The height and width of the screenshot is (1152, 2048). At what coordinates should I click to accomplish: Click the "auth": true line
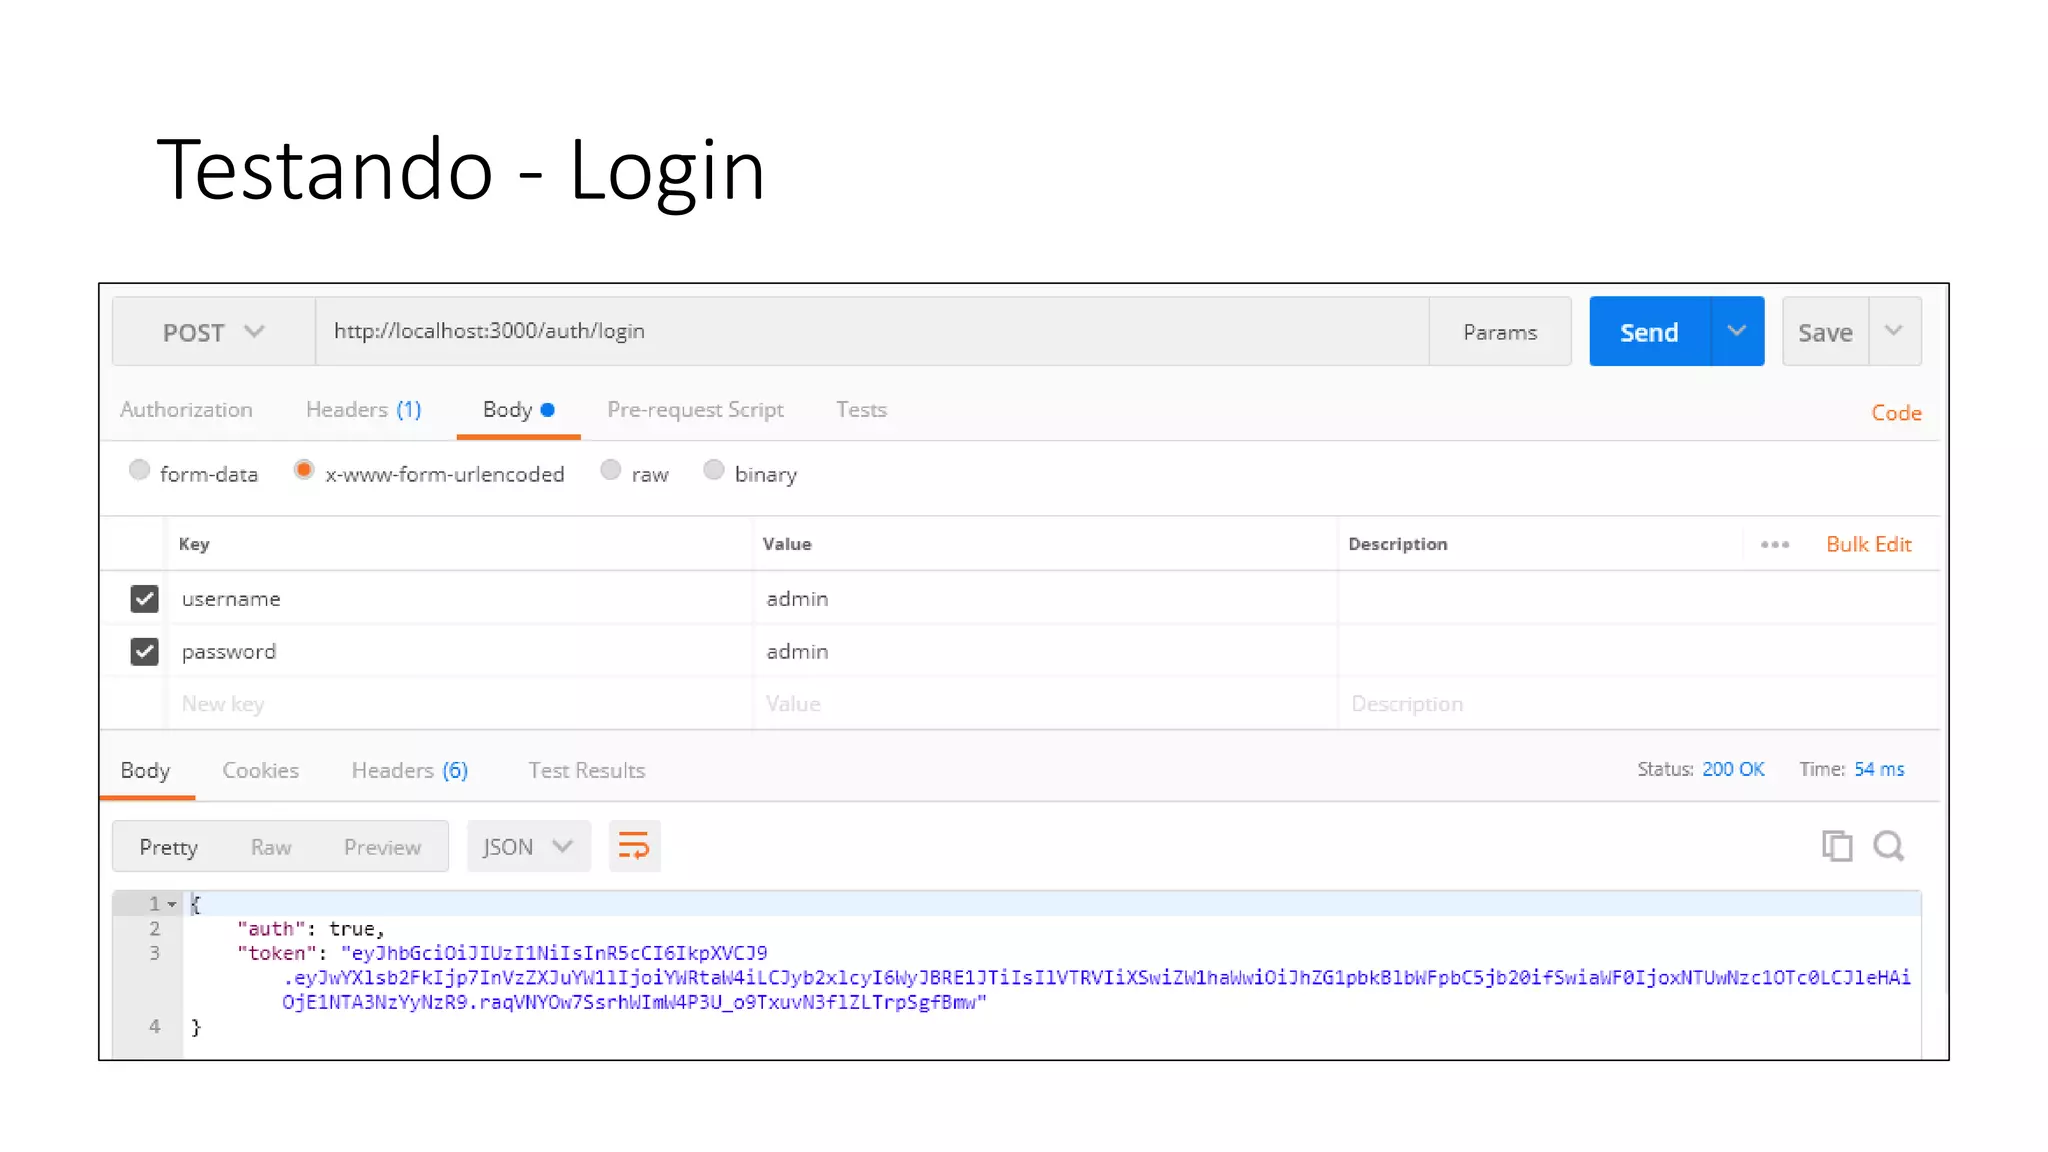pyautogui.click(x=310, y=929)
